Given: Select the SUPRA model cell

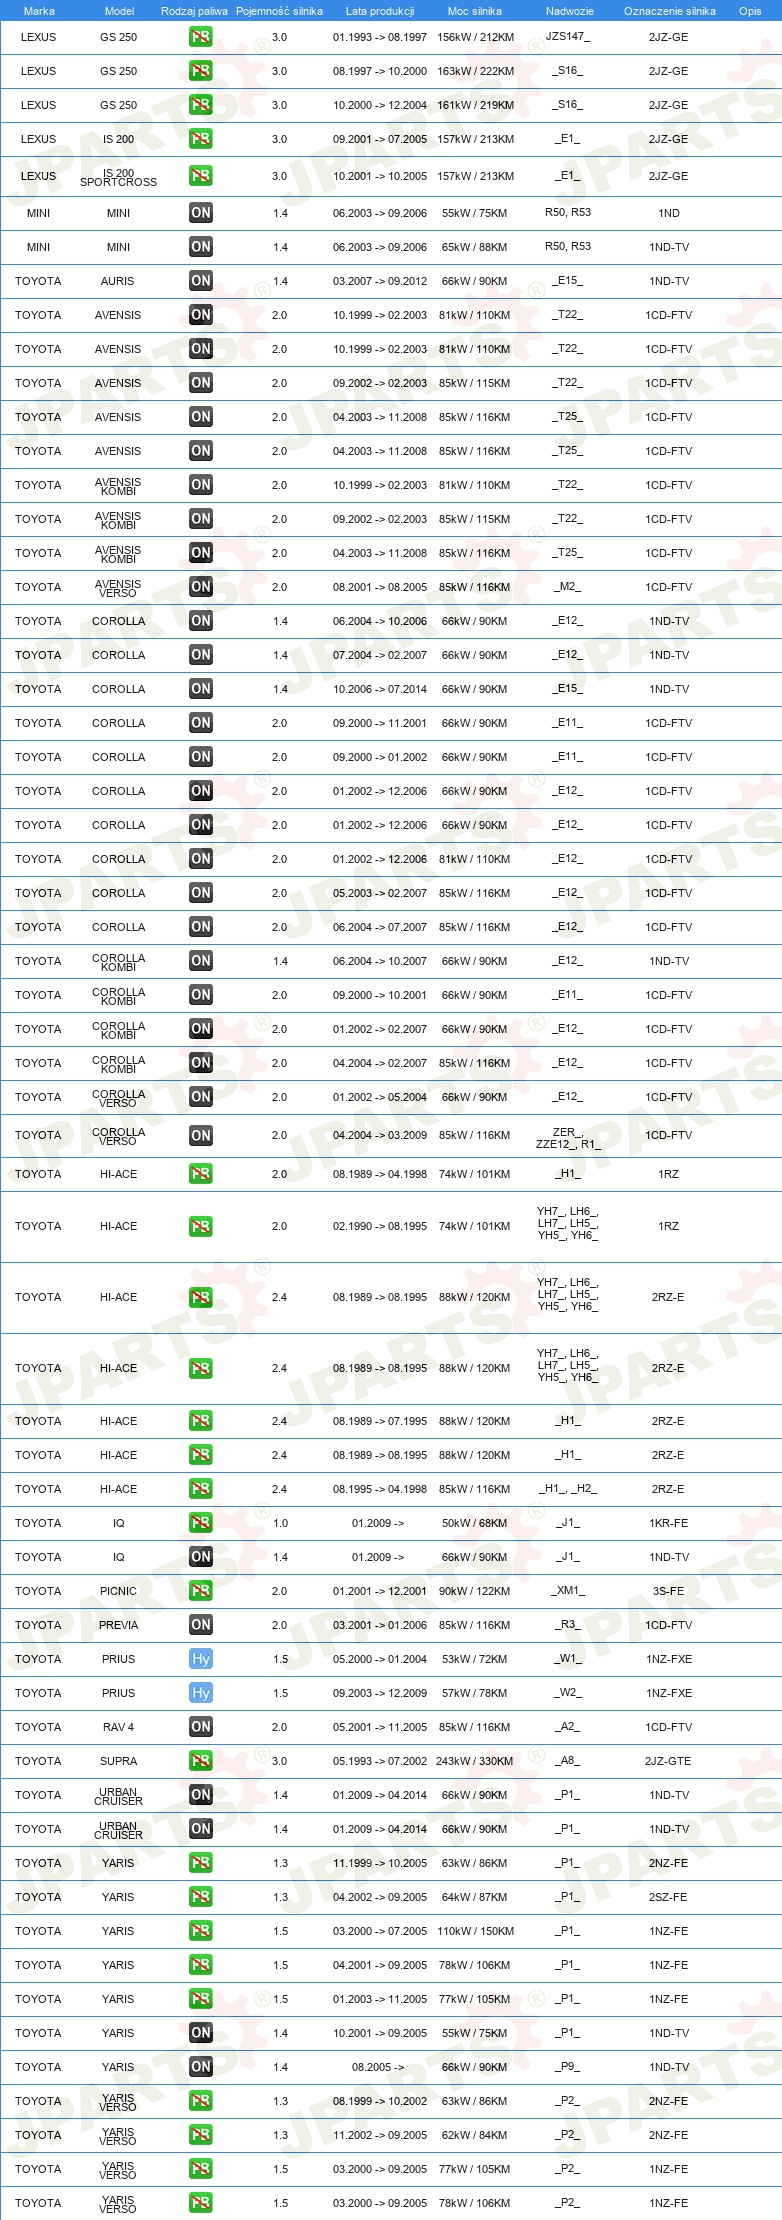Looking at the screenshot, I should pos(119,1761).
